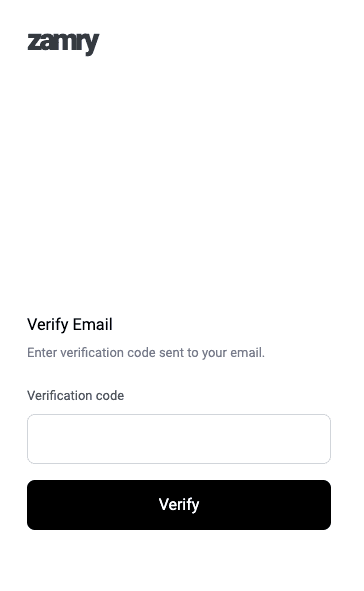Click the Verify button
The height and width of the screenshot is (591, 364).
(x=179, y=505)
